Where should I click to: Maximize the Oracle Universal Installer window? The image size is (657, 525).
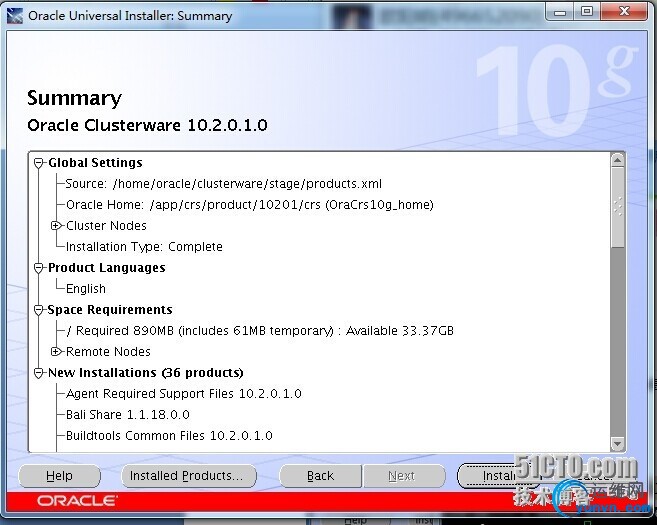tap(587, 12)
